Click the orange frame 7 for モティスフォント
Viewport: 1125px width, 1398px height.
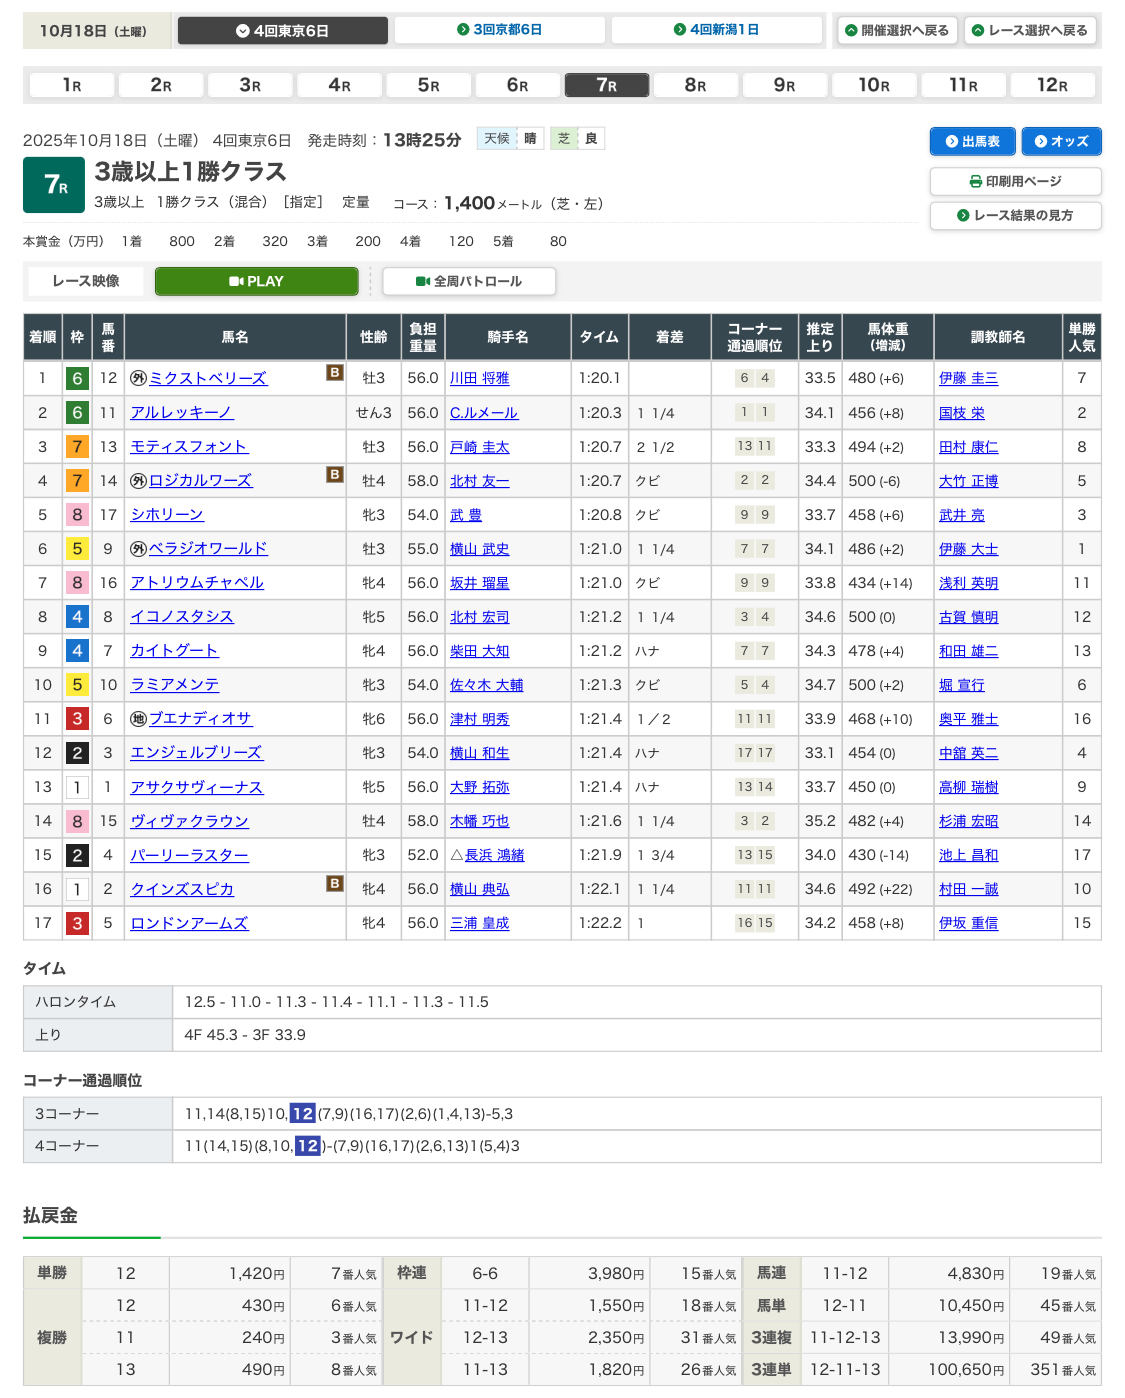click(77, 447)
